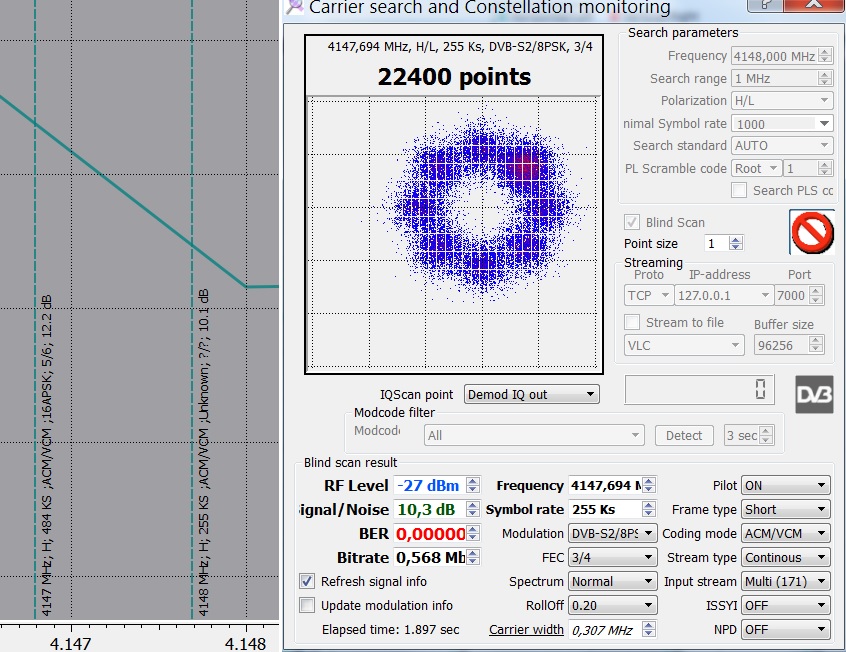Click the Elapsed time 1.897 sec text
The height and width of the screenshot is (652, 846).
pyautogui.click(x=390, y=629)
